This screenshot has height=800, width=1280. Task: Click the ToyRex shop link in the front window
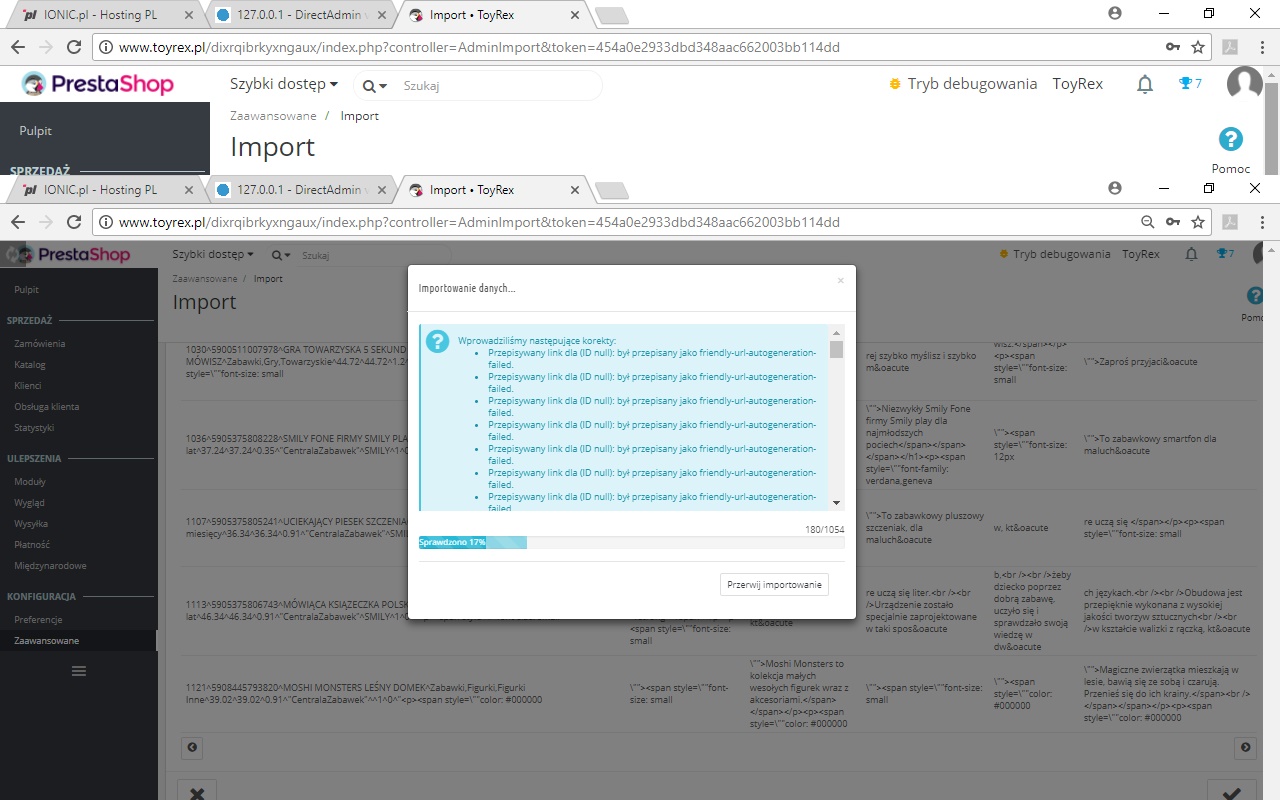[x=1141, y=254]
